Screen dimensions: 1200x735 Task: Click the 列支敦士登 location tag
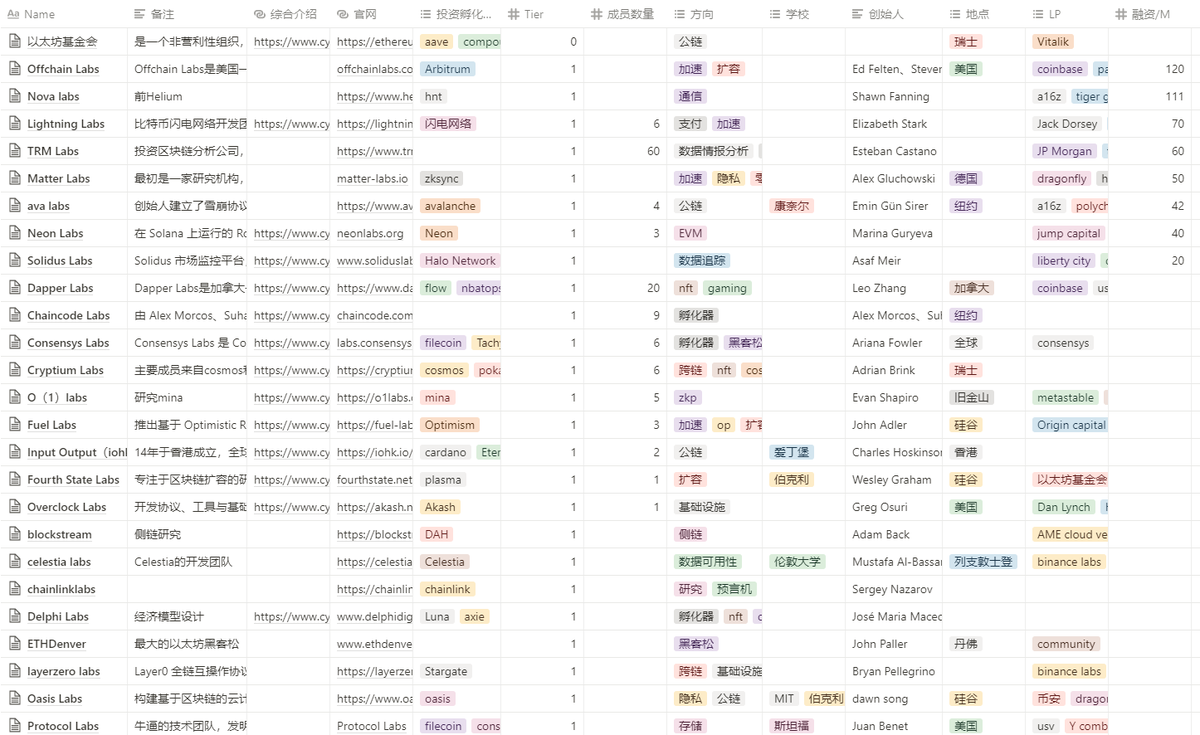pyautogui.click(x=983, y=562)
